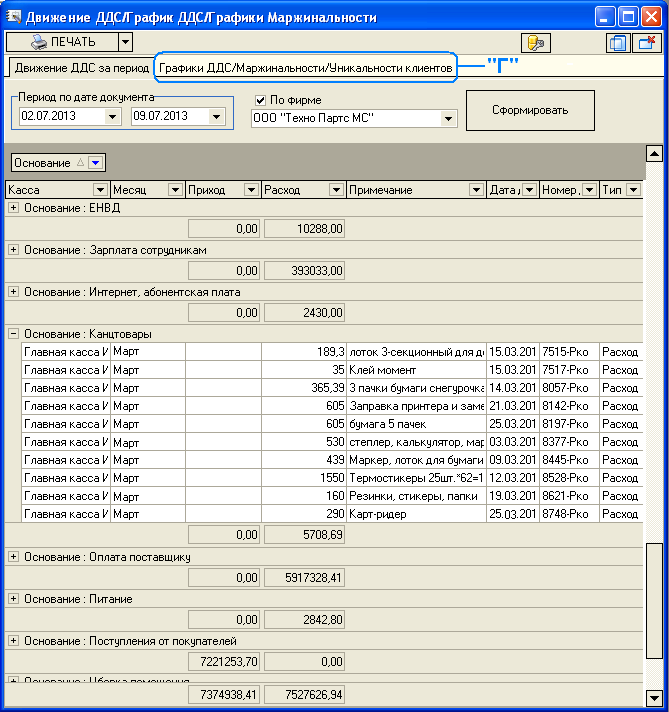Click the Канцтовары subtotal 5708,69

304,535
